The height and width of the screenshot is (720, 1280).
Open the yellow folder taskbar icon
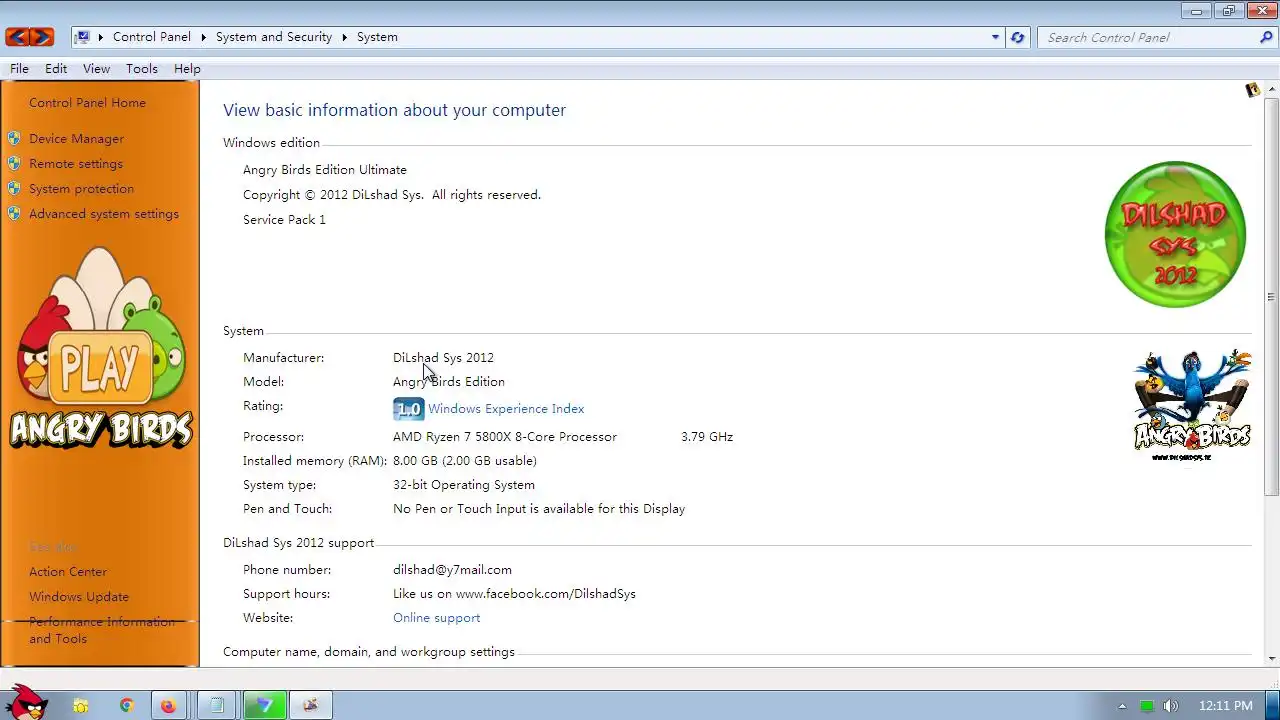click(81, 705)
